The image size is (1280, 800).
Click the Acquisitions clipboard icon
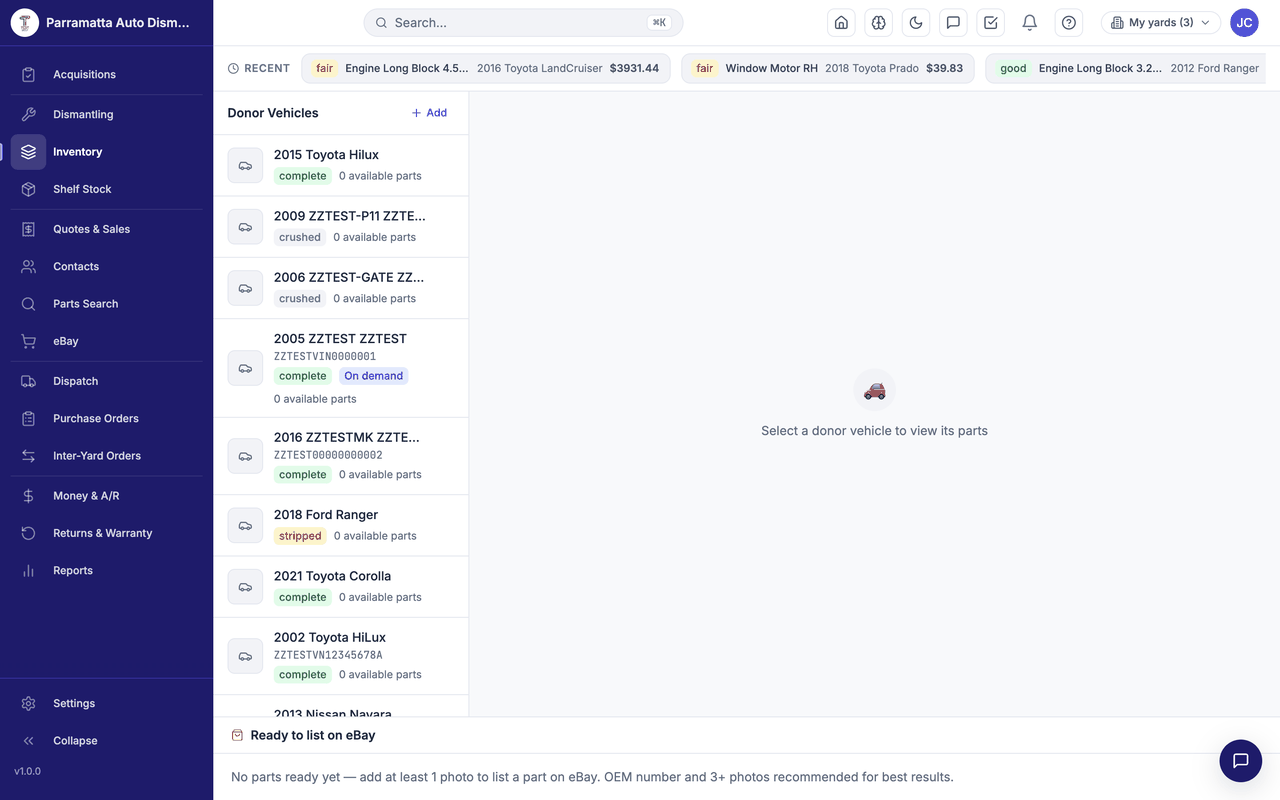(x=28, y=74)
